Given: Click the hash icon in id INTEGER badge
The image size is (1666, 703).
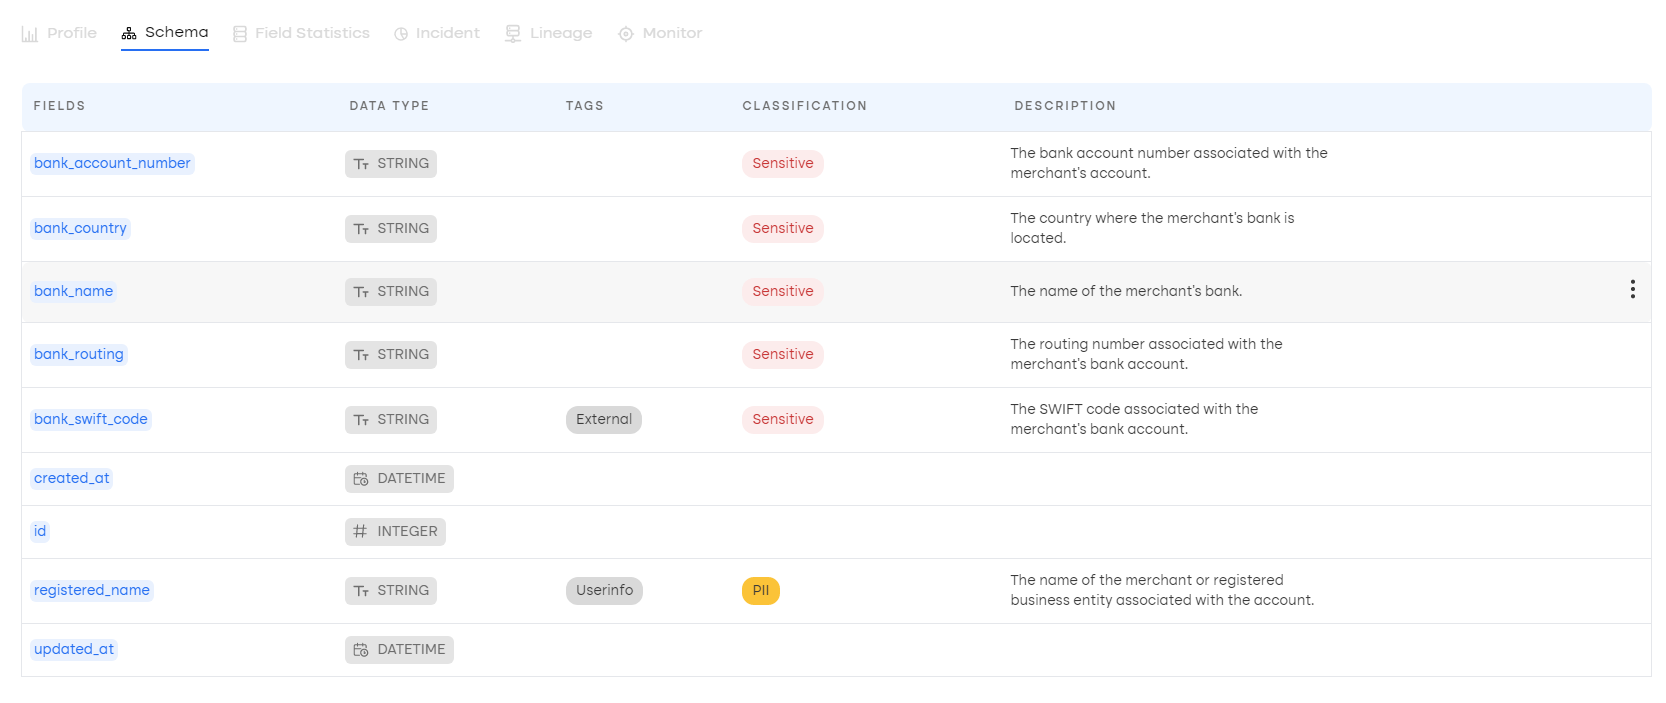Looking at the screenshot, I should (360, 532).
